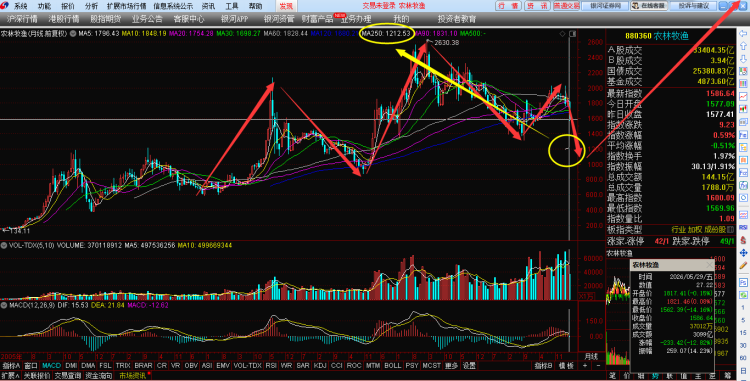Open the 分析 menu
This screenshot has width=750, height=381.
tap(91, 6)
